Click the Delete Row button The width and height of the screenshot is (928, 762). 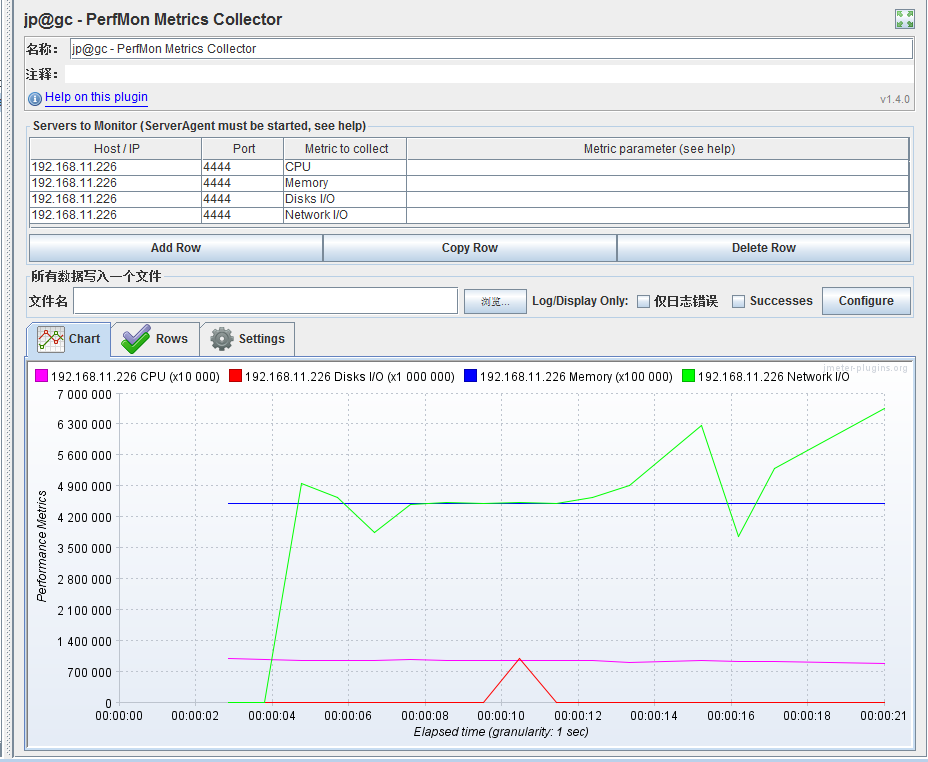click(763, 248)
